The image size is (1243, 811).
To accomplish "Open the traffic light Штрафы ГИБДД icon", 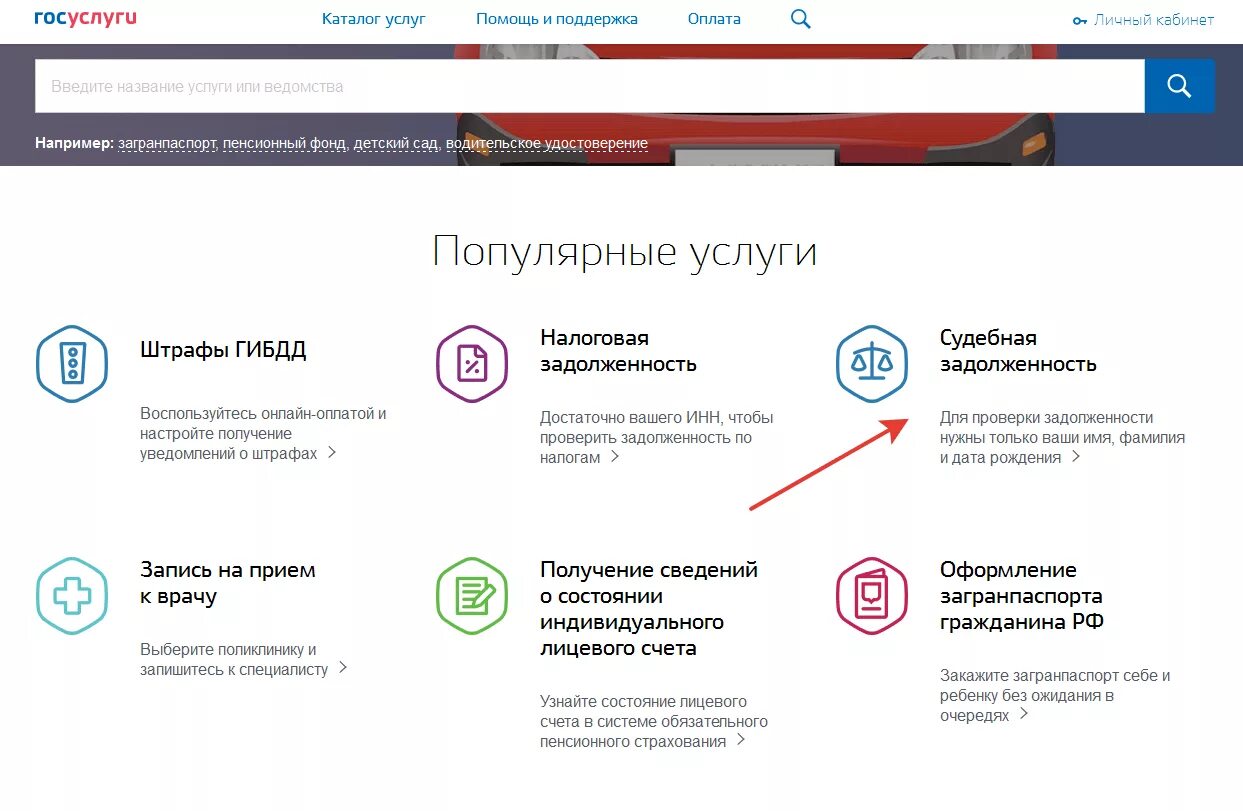I will pos(72,362).
